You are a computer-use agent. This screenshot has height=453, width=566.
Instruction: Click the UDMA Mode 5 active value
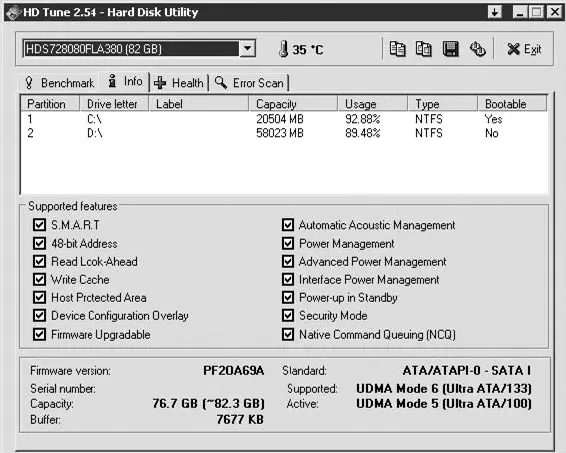pos(444,404)
